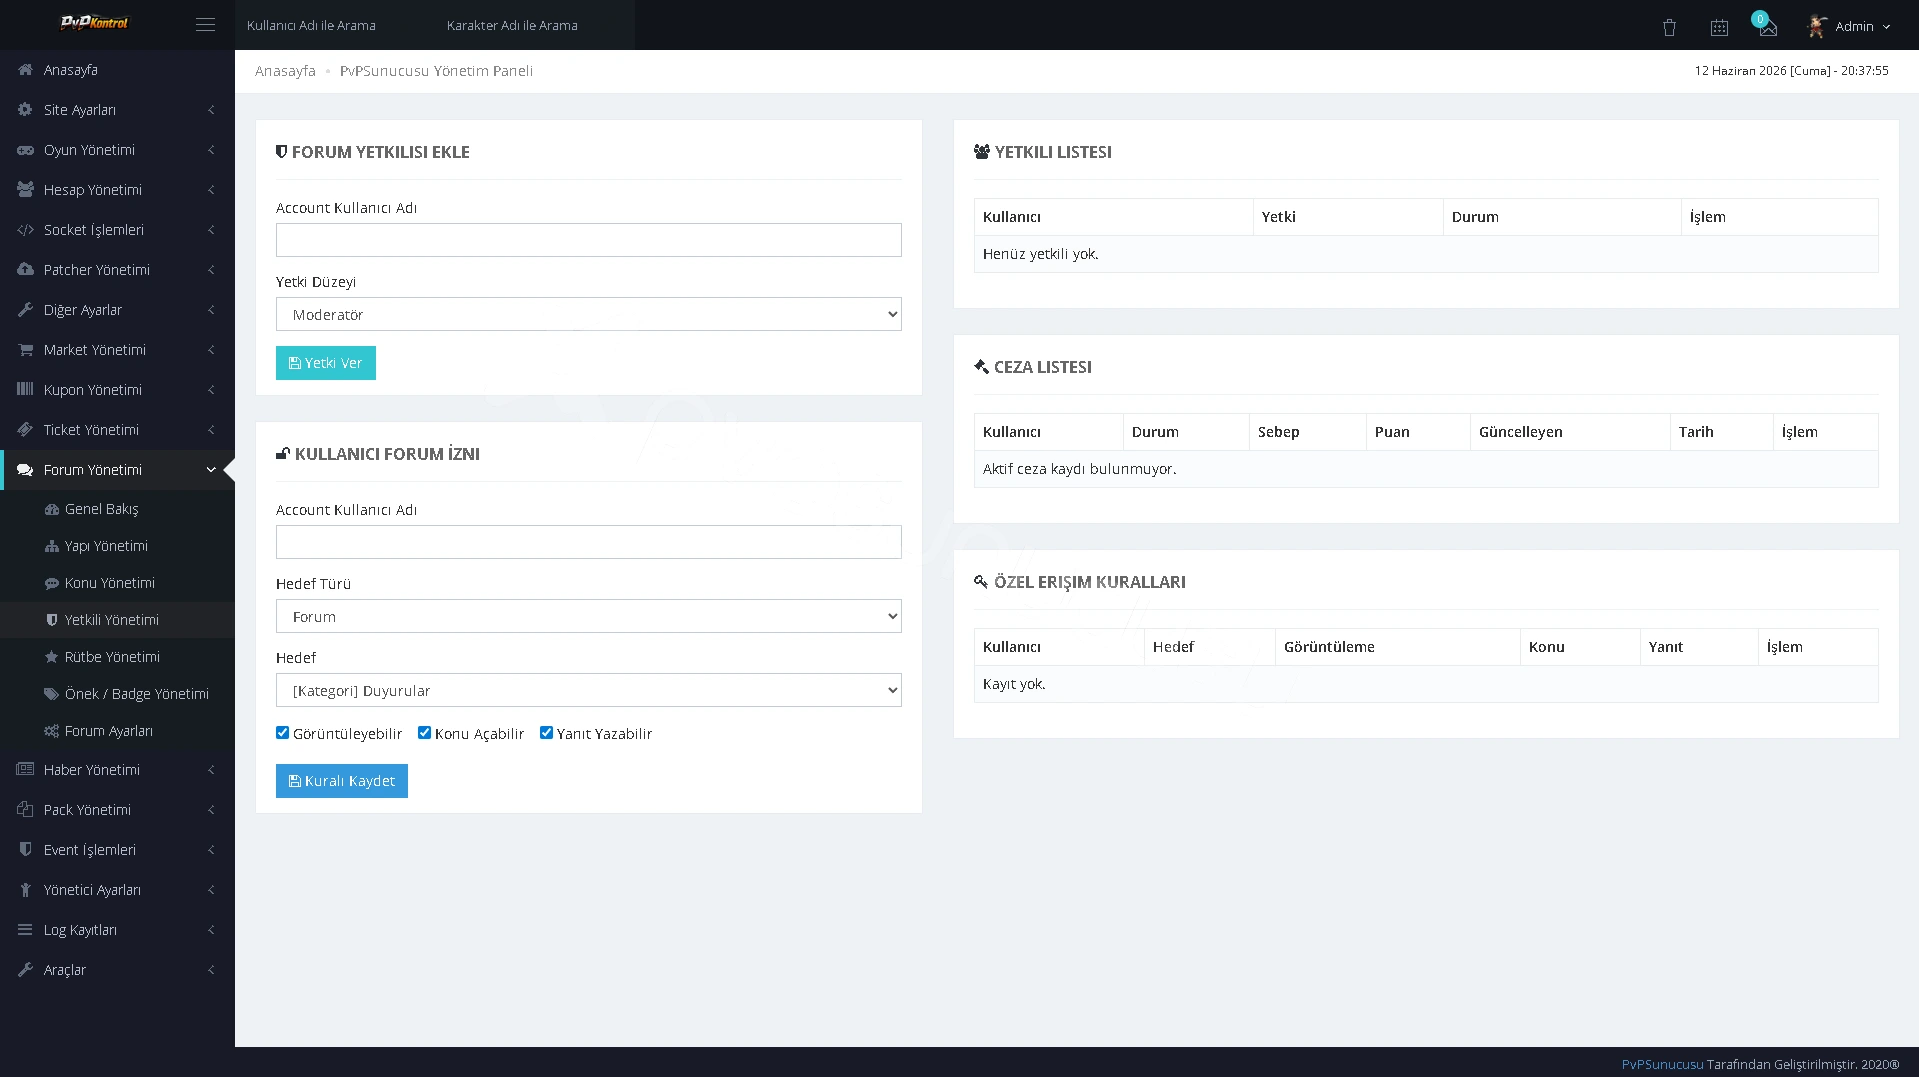Viewport: 1919px width, 1077px height.
Task: Click the PvPKontrol logo
Action: [x=94, y=22]
